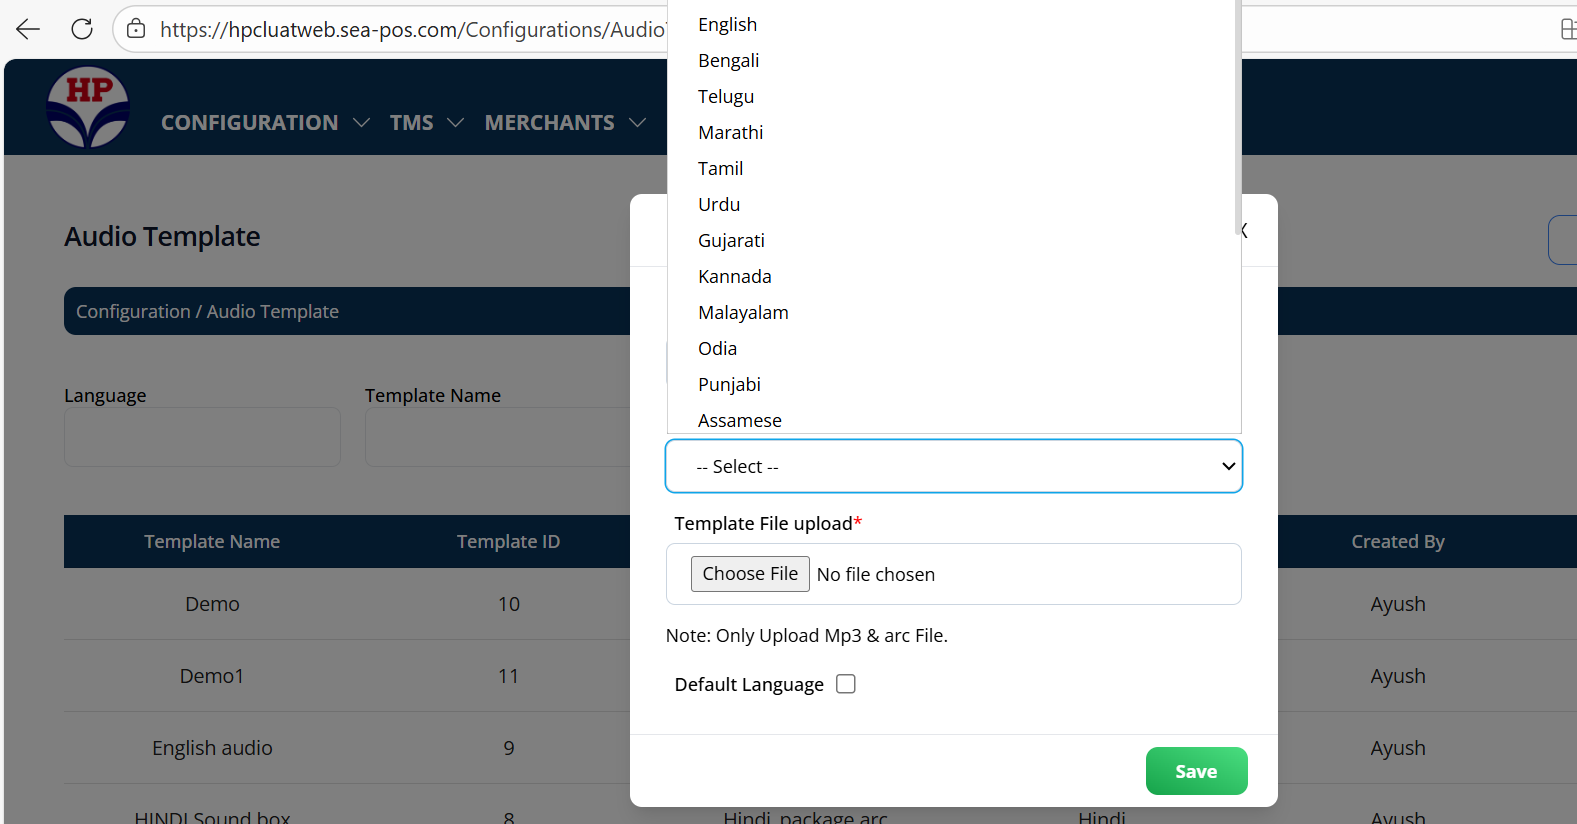Open the TMS dropdown menu

point(426,123)
